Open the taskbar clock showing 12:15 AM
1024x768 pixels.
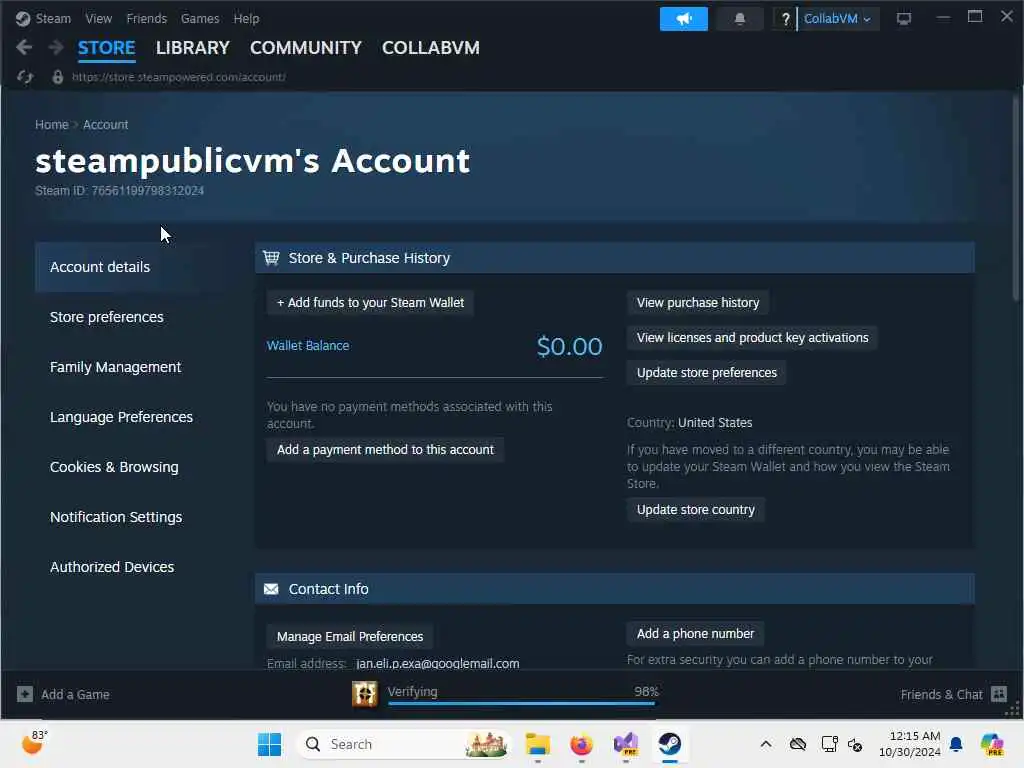[909, 744]
